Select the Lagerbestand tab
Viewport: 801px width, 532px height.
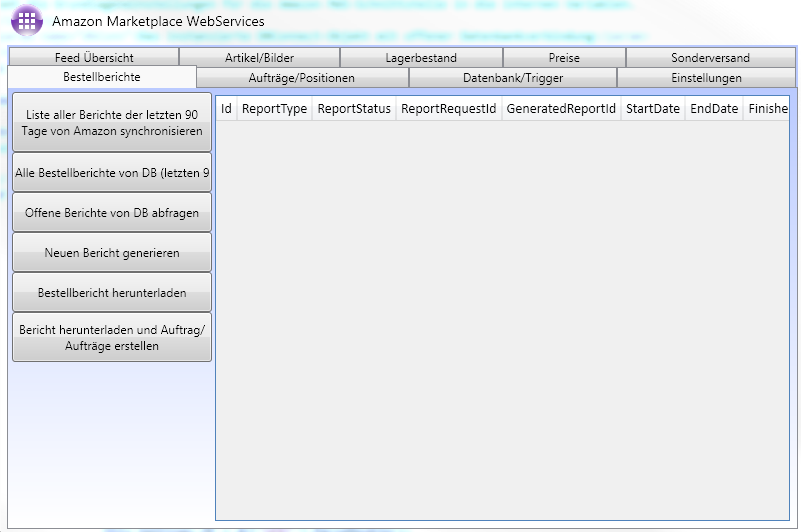coord(421,58)
